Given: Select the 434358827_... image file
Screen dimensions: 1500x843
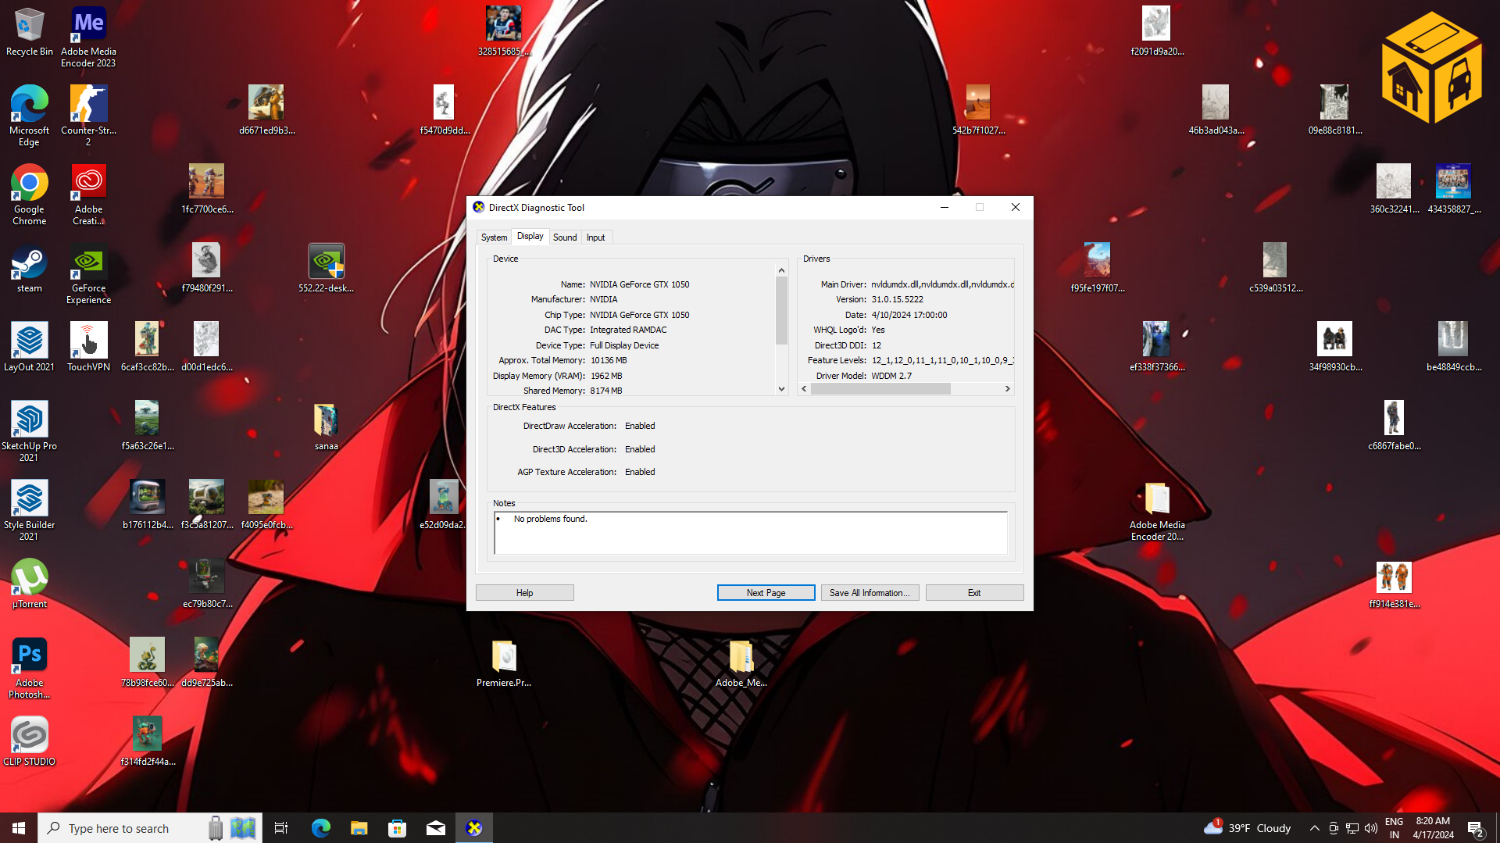Looking at the screenshot, I should pos(1453,189).
